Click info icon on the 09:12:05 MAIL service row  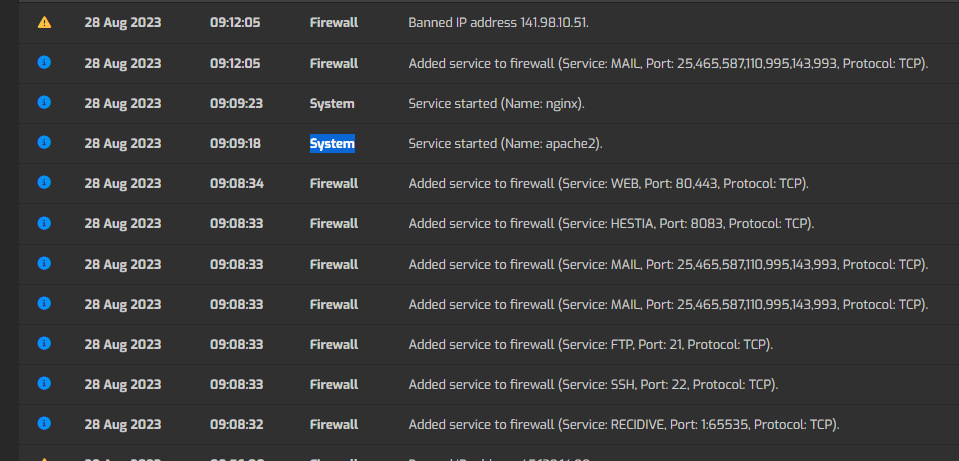click(44, 62)
